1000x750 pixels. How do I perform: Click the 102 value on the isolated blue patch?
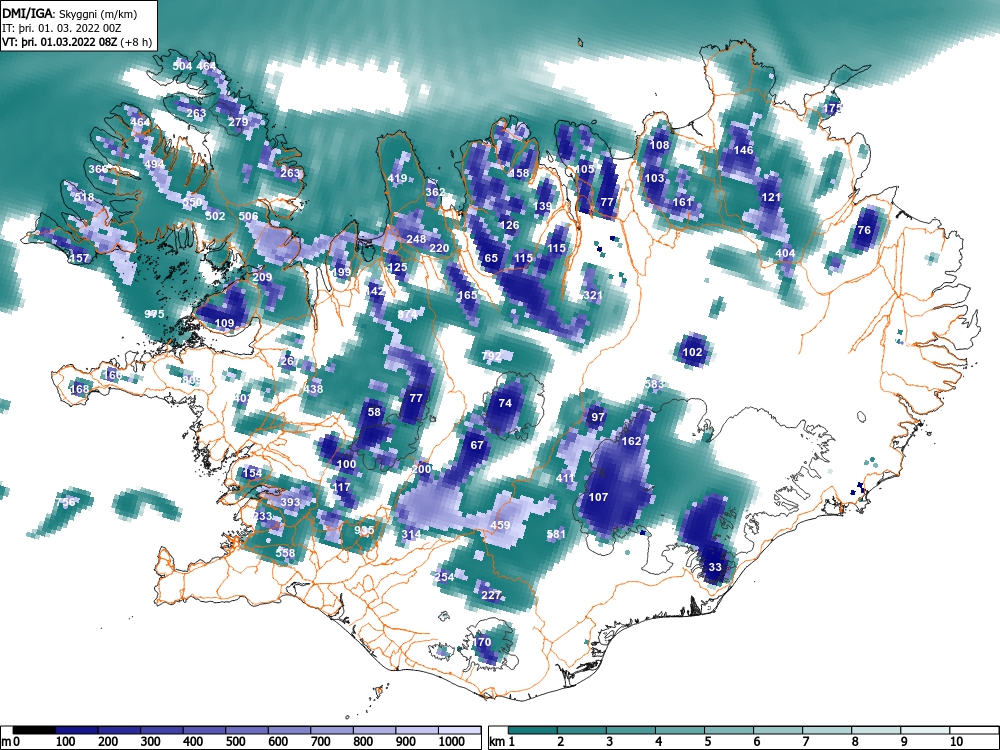point(693,352)
